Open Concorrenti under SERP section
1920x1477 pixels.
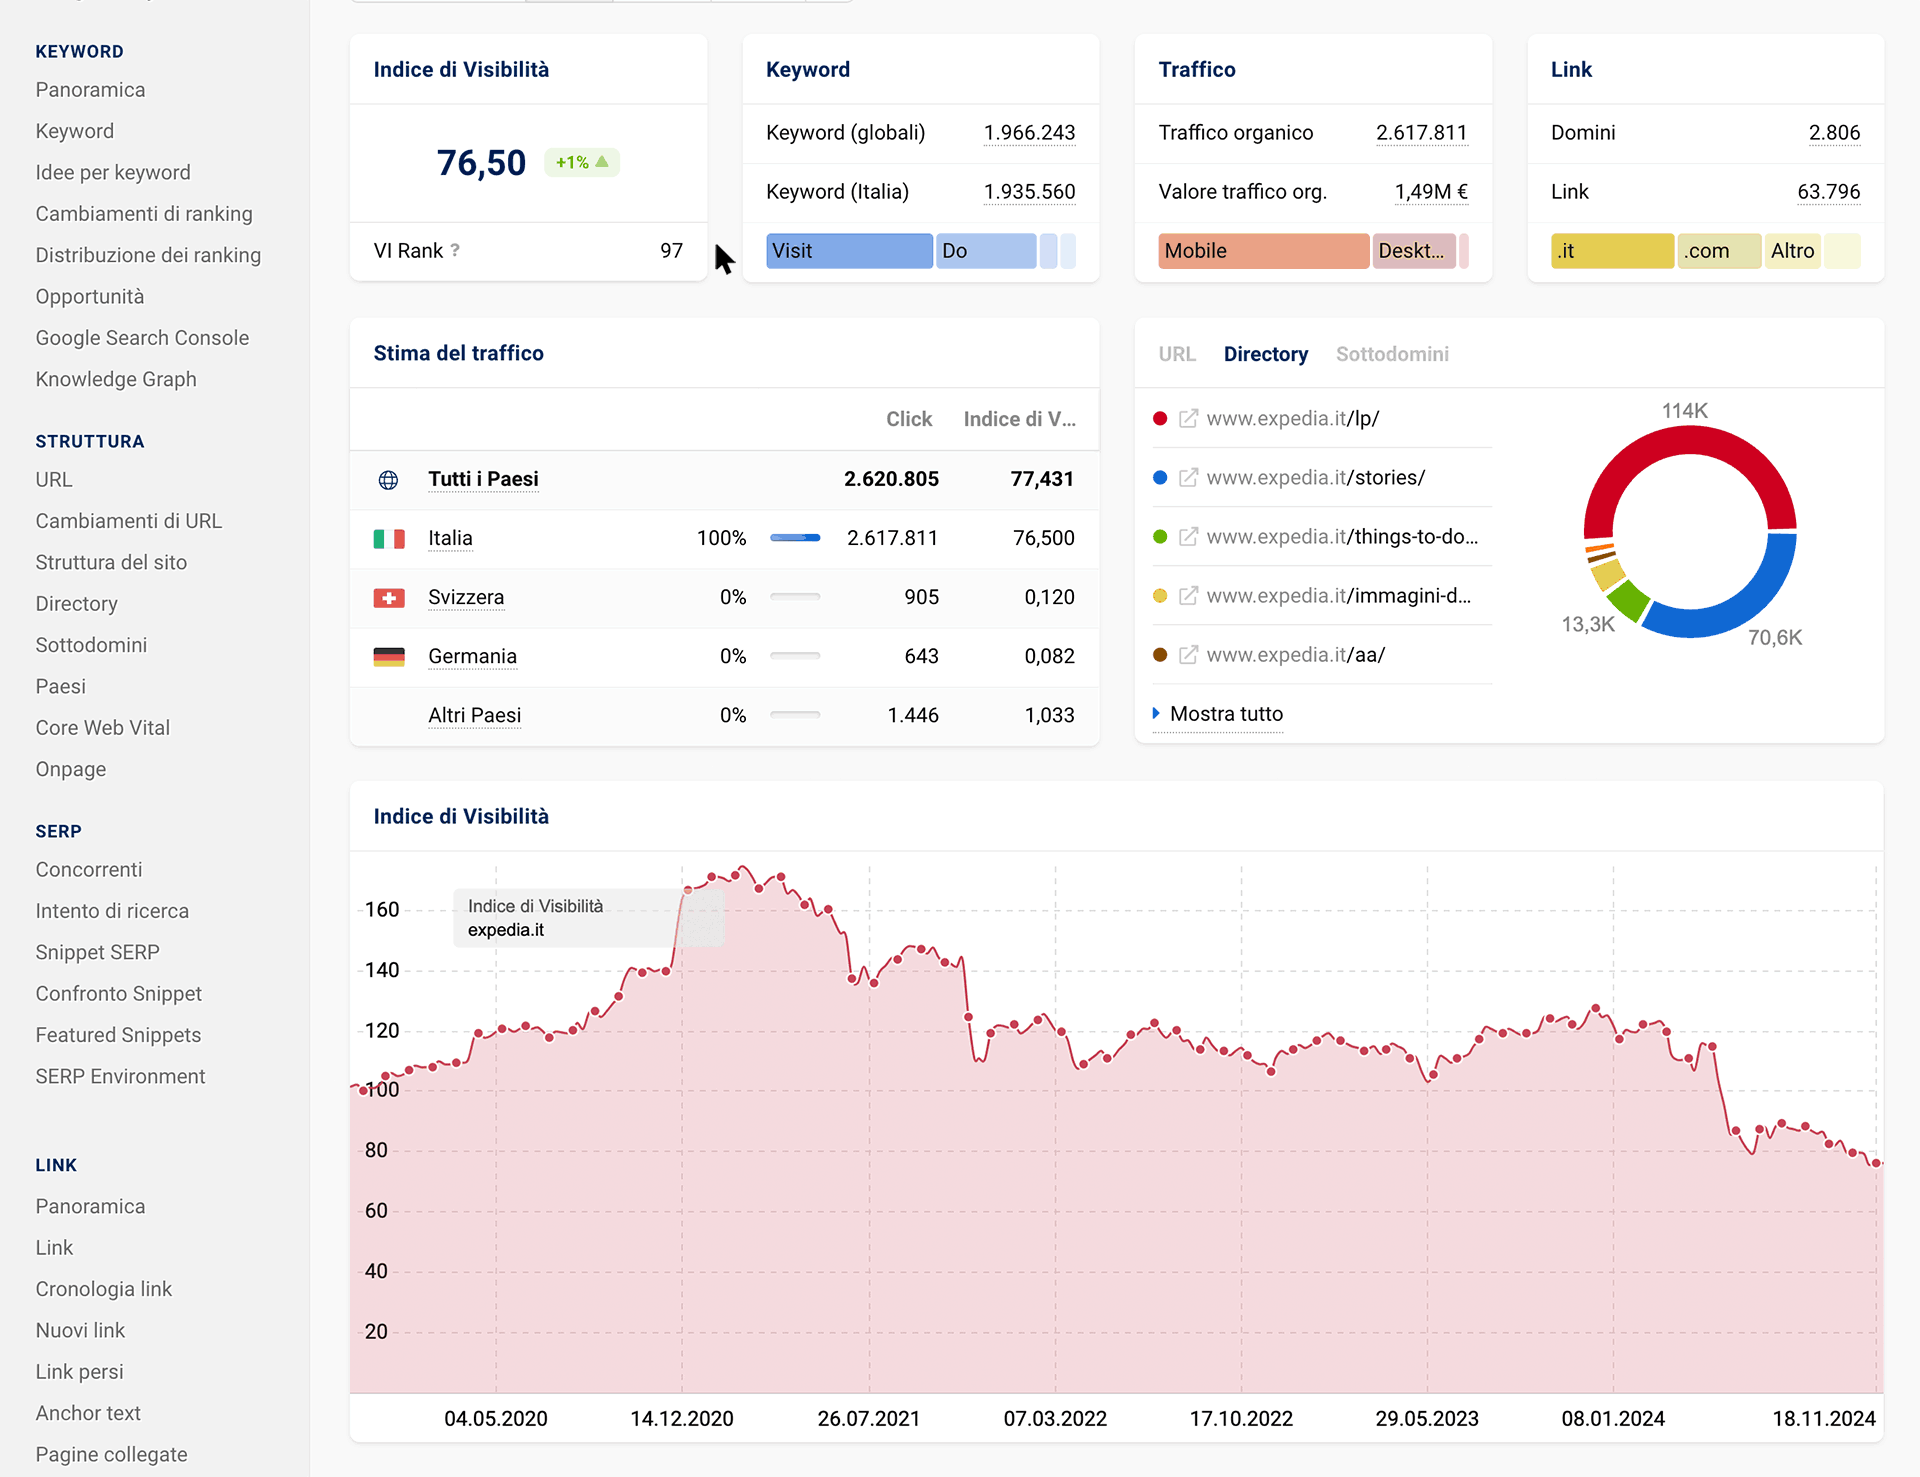[89, 870]
